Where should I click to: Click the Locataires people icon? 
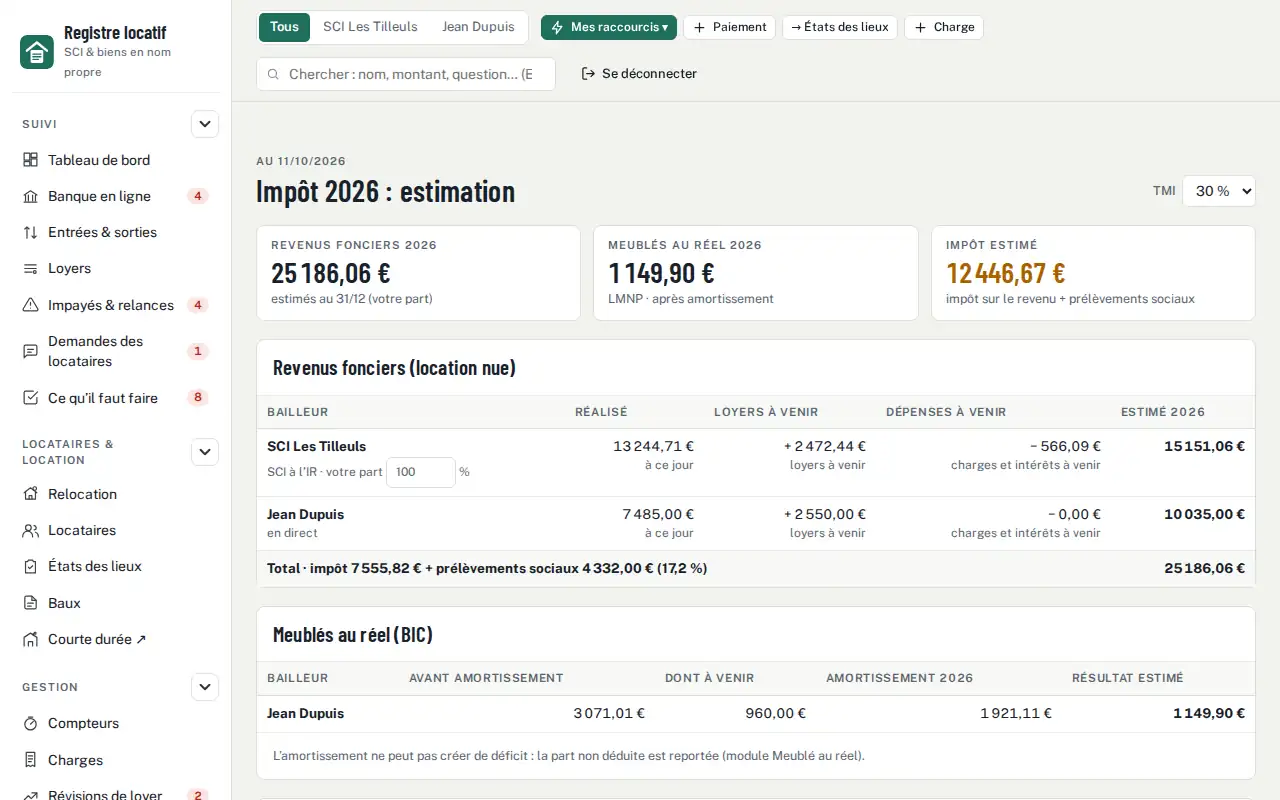click(x=30, y=530)
